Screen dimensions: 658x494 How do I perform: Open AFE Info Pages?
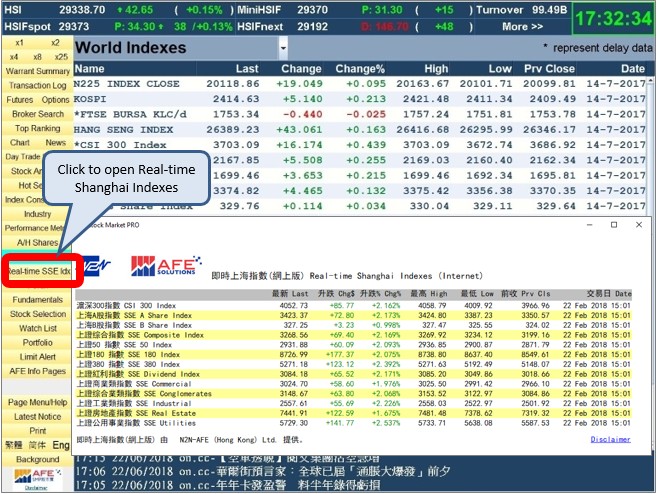tap(37, 371)
